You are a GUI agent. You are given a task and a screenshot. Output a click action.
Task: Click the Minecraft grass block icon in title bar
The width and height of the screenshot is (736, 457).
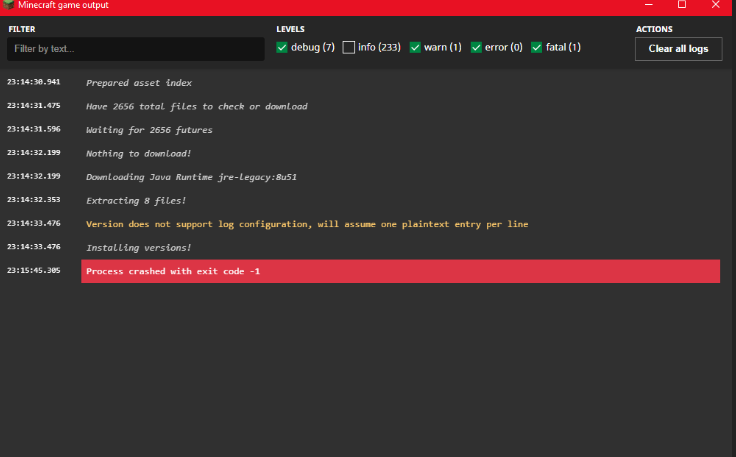point(8,4)
